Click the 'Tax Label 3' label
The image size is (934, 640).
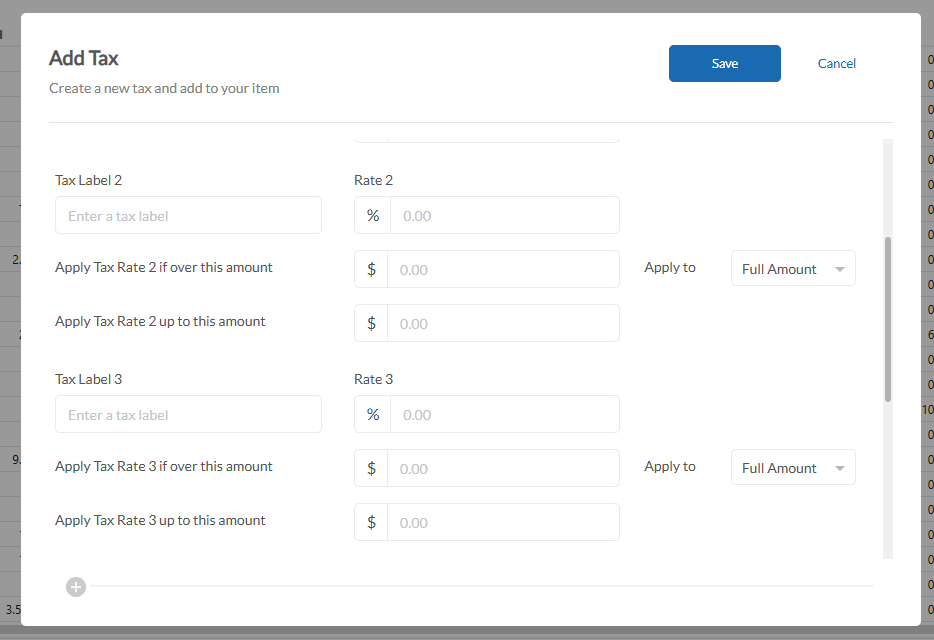click(88, 379)
